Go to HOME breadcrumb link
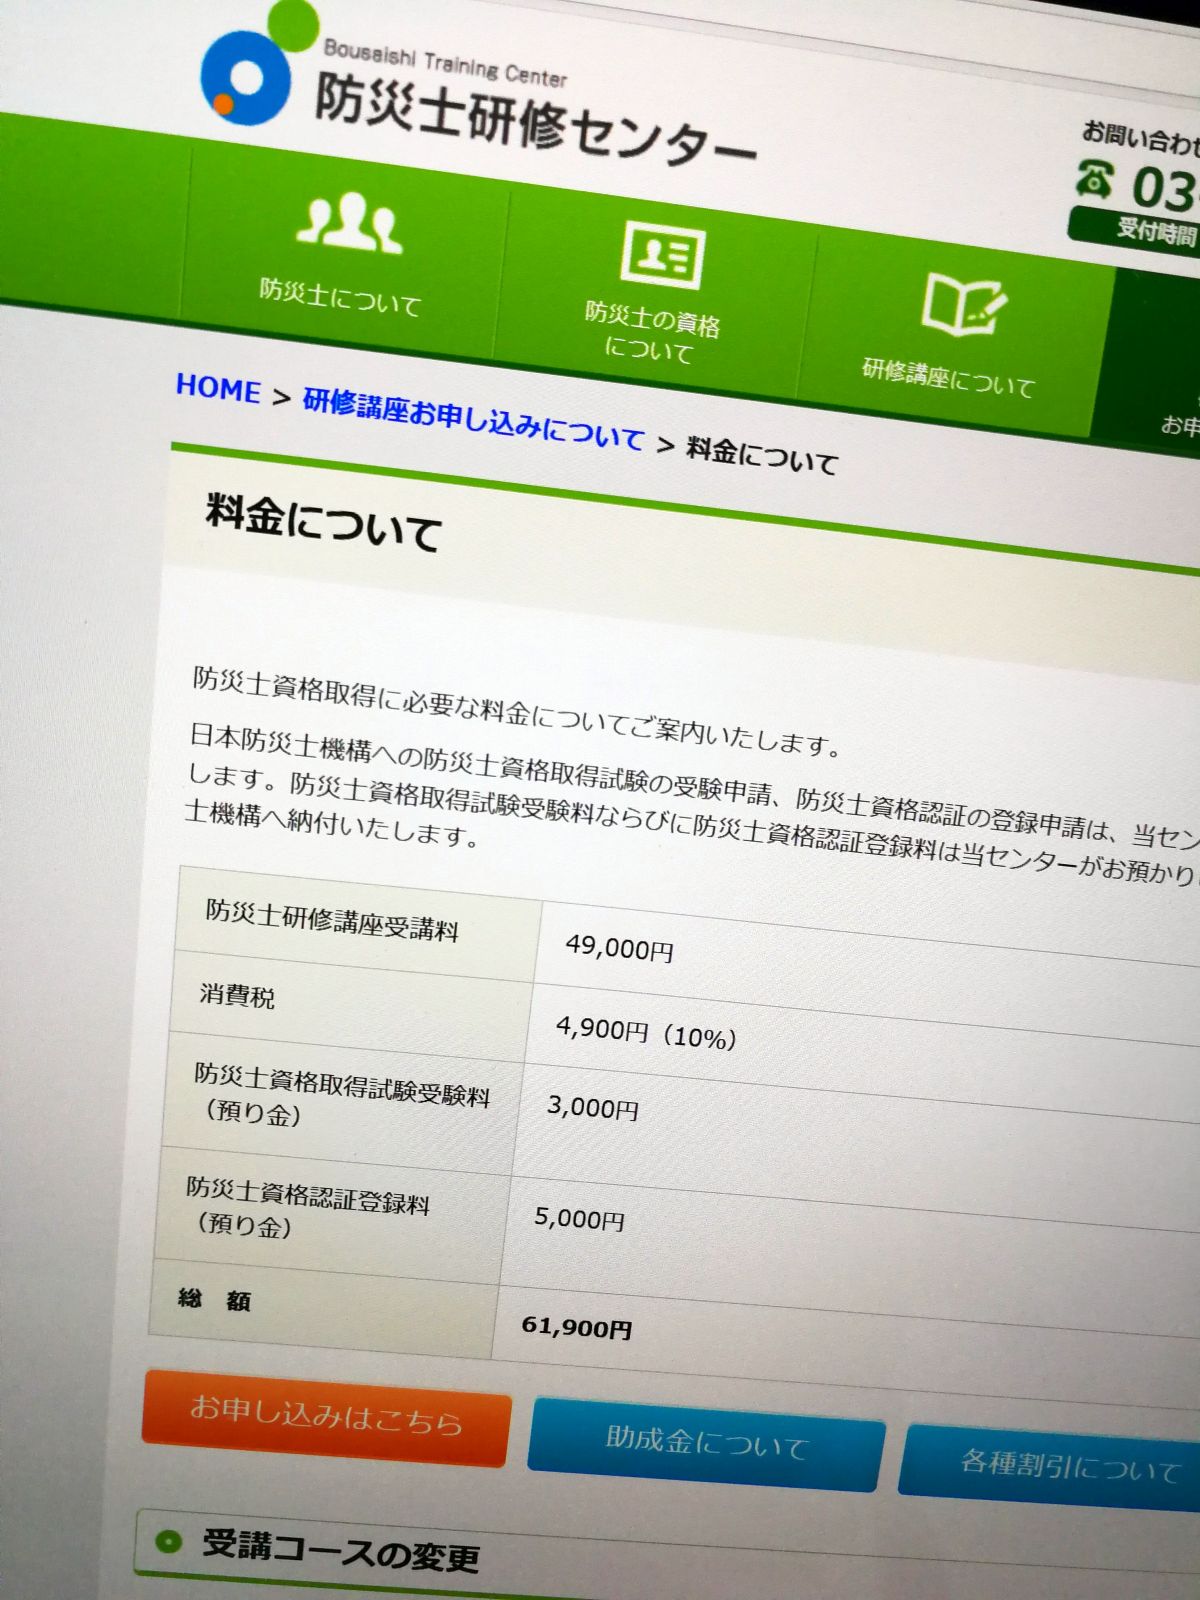1200x1600 pixels. point(218,388)
